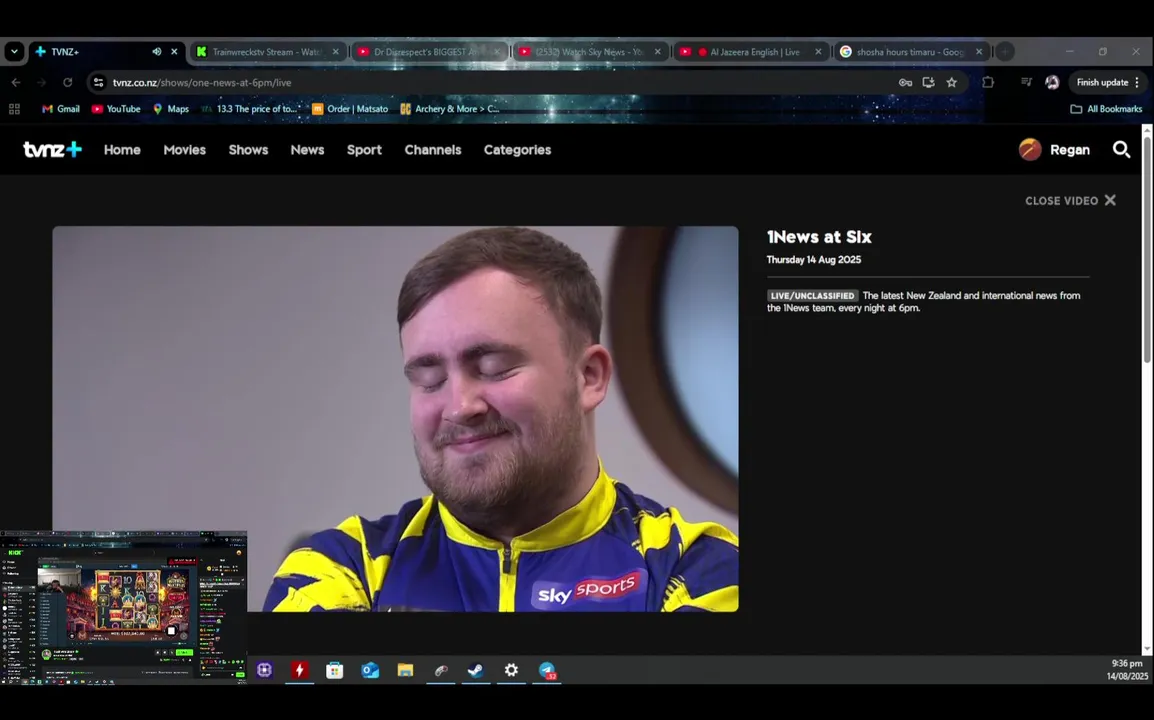This screenshot has width=1154, height=720.
Task: Open the Chrome profile avatar
Action: [1052, 82]
